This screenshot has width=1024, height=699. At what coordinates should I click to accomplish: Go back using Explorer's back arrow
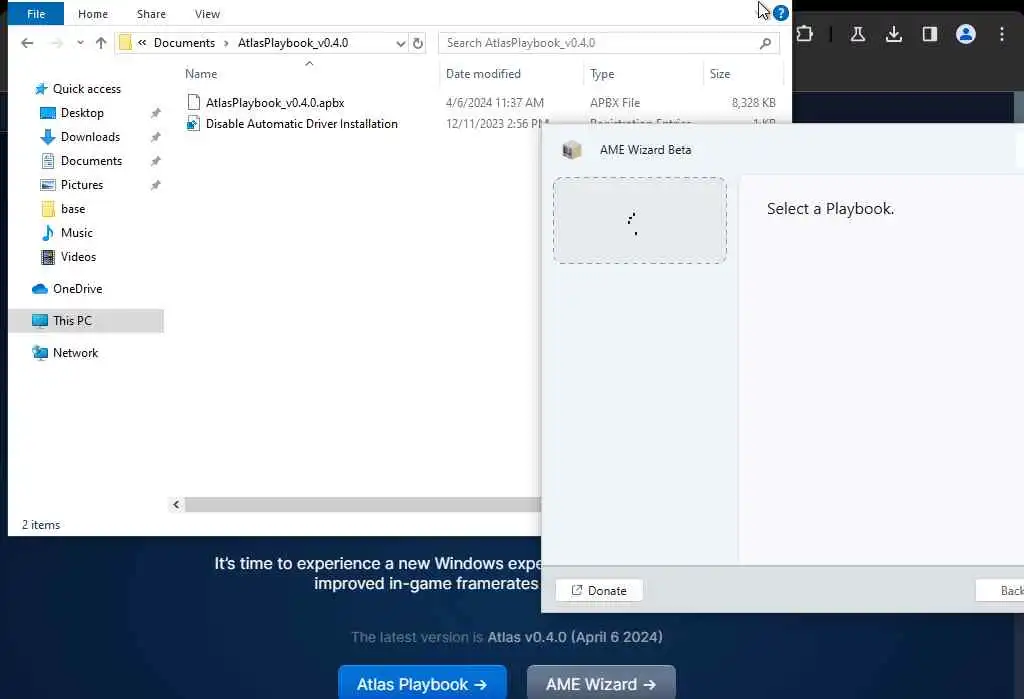pyautogui.click(x=27, y=43)
